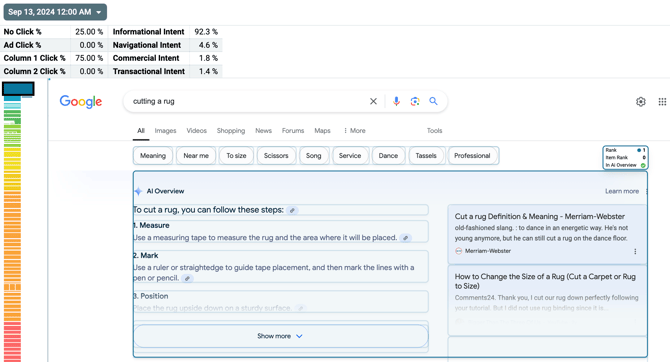
Task: Follow the Learn more link
Action: click(x=622, y=191)
